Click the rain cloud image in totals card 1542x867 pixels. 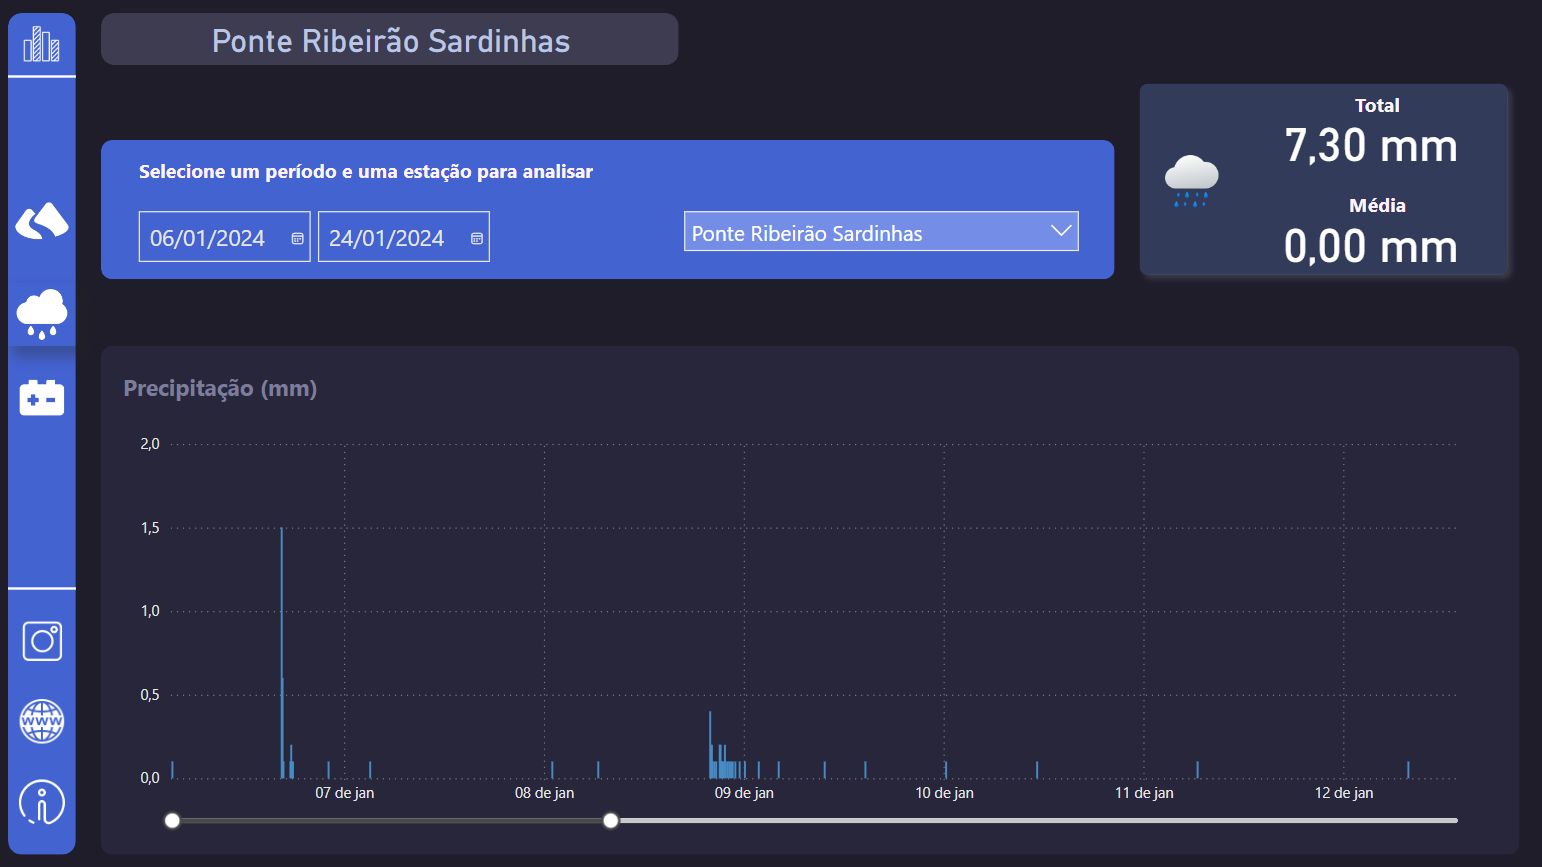[x=1191, y=181]
